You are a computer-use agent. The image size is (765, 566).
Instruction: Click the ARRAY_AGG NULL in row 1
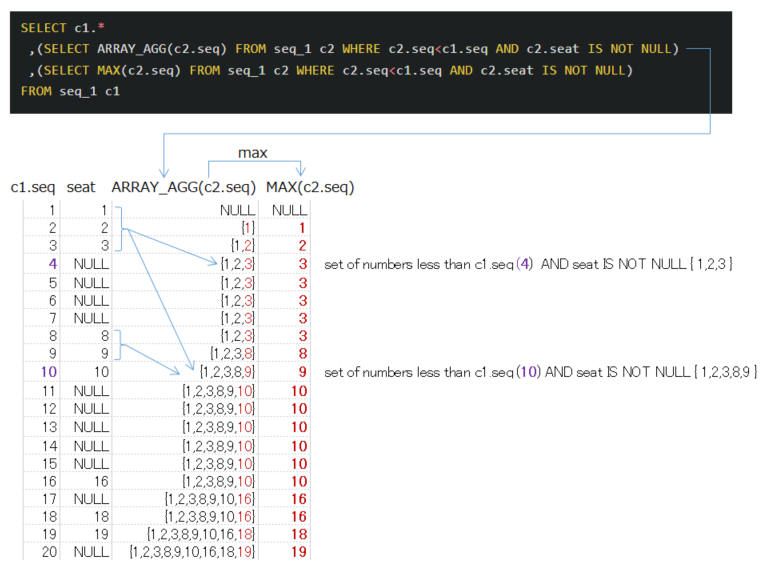pyautogui.click(x=238, y=210)
